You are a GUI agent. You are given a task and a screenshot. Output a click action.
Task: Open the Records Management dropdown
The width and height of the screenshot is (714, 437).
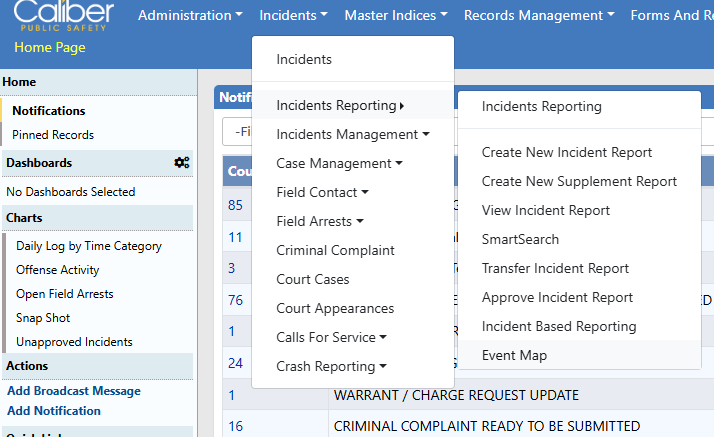point(539,15)
